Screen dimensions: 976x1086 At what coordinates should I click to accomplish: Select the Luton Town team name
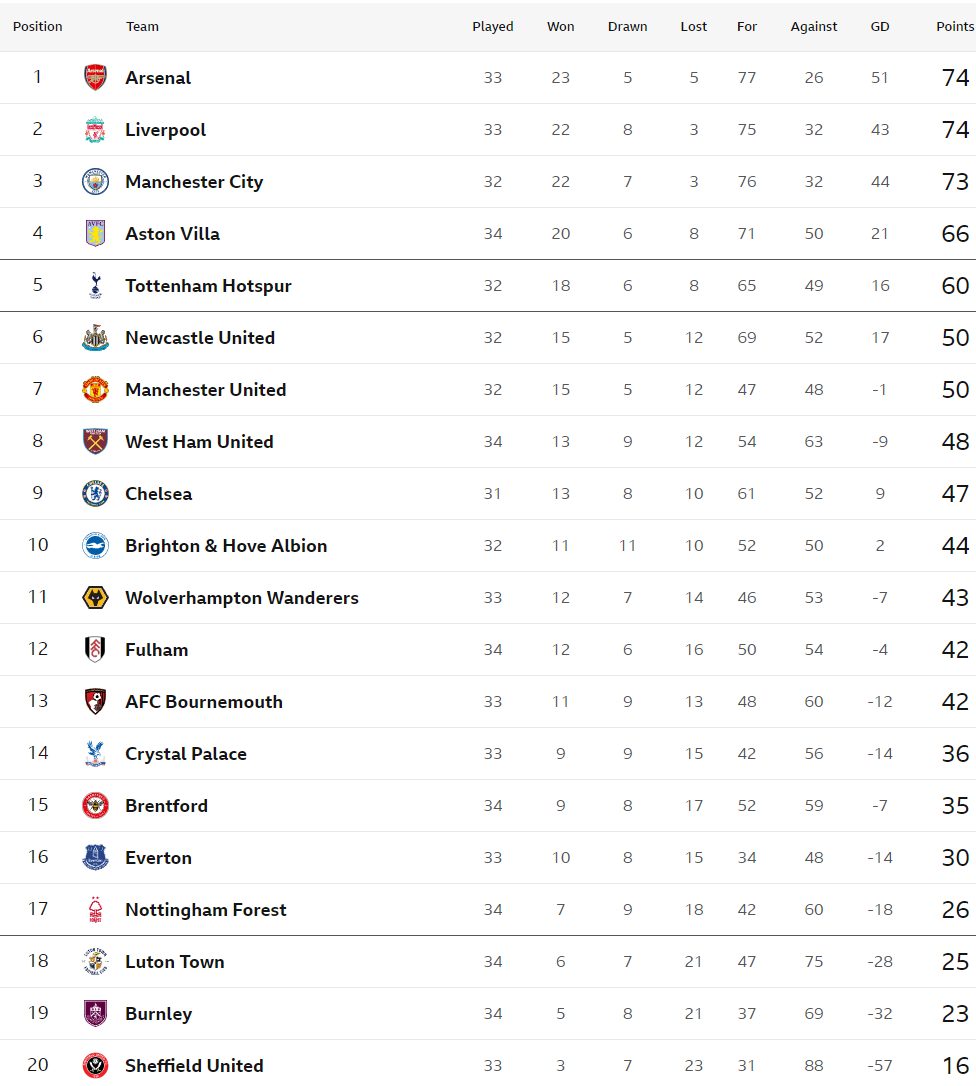(175, 961)
